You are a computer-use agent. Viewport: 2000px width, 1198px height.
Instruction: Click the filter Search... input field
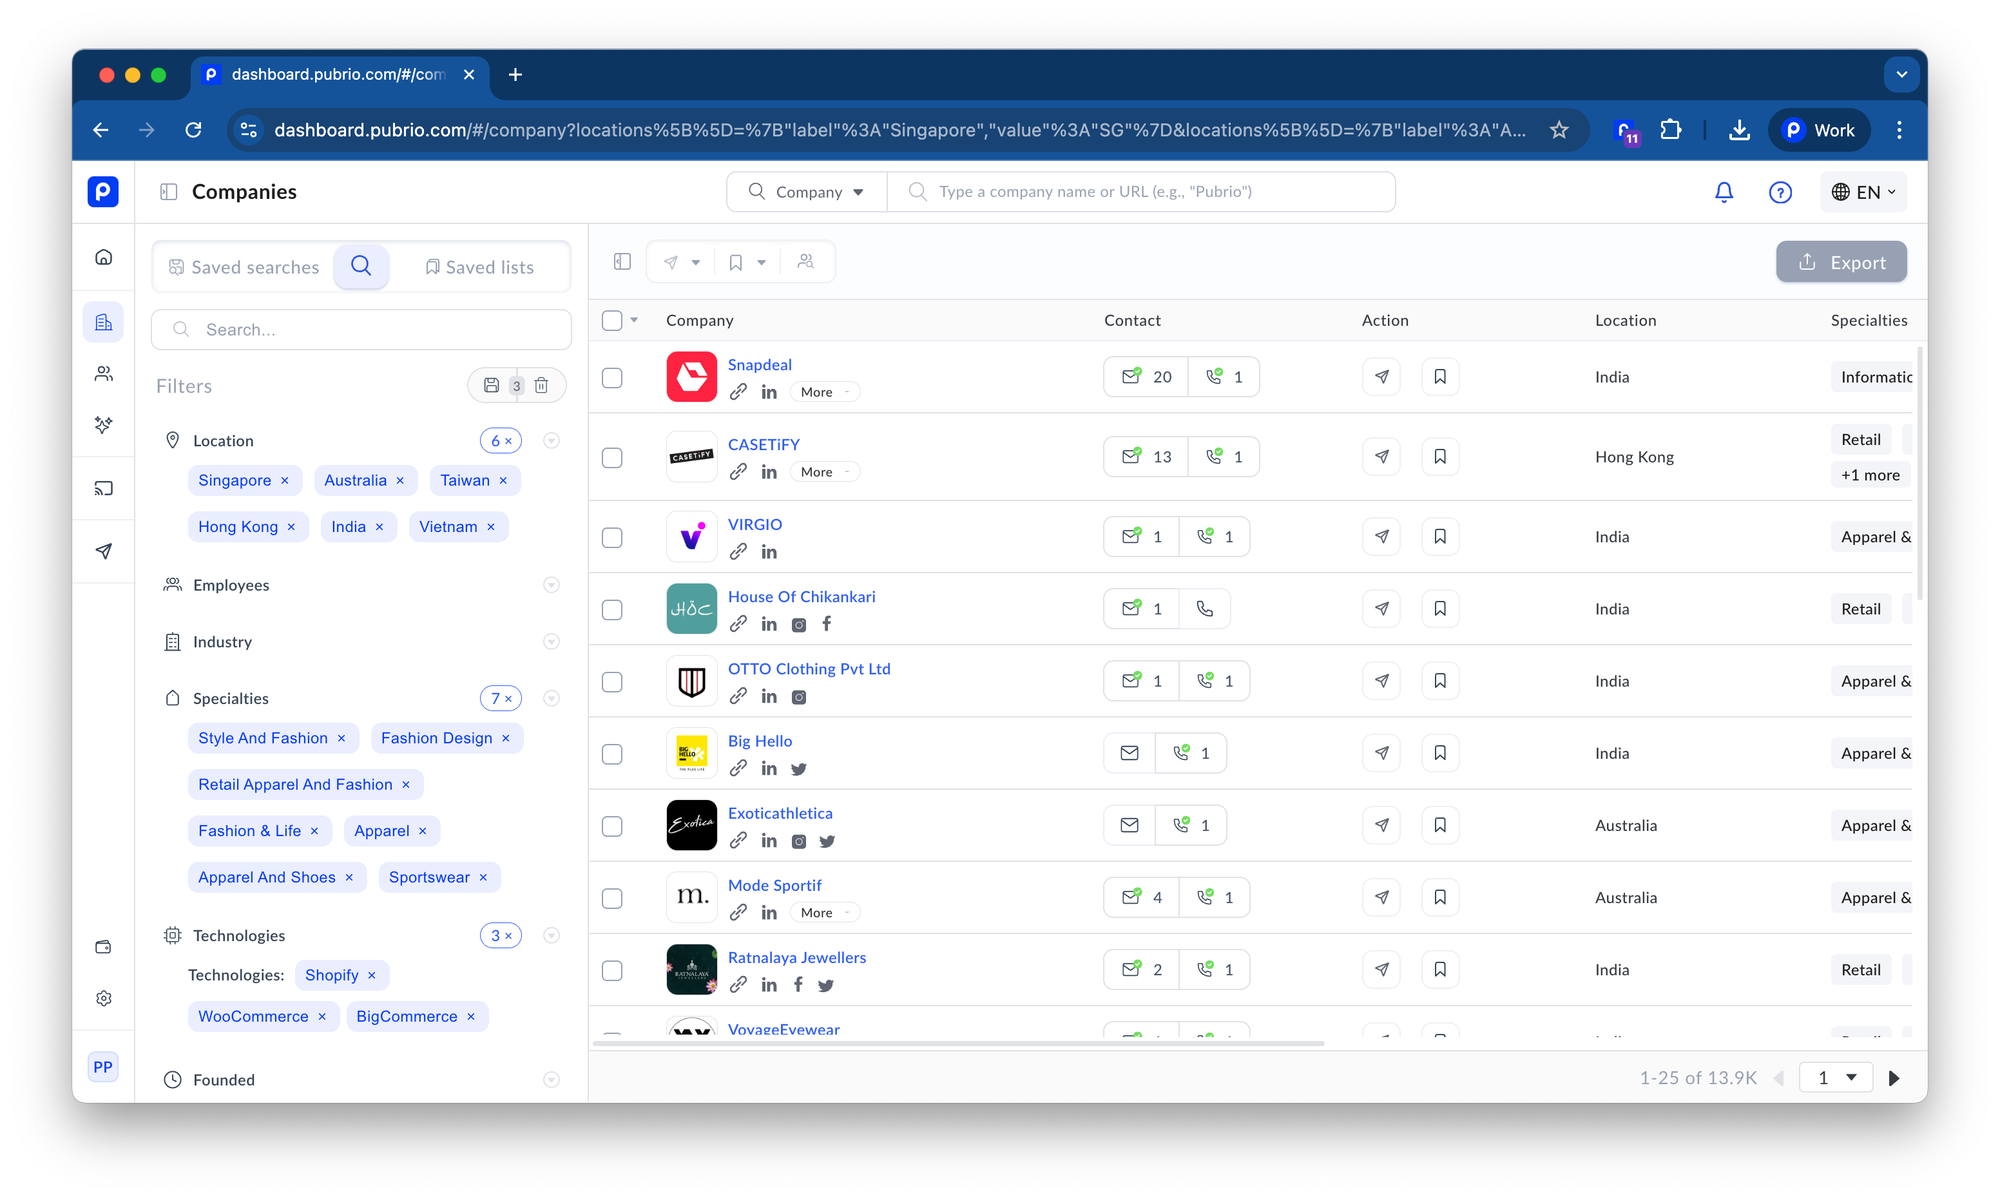click(361, 330)
